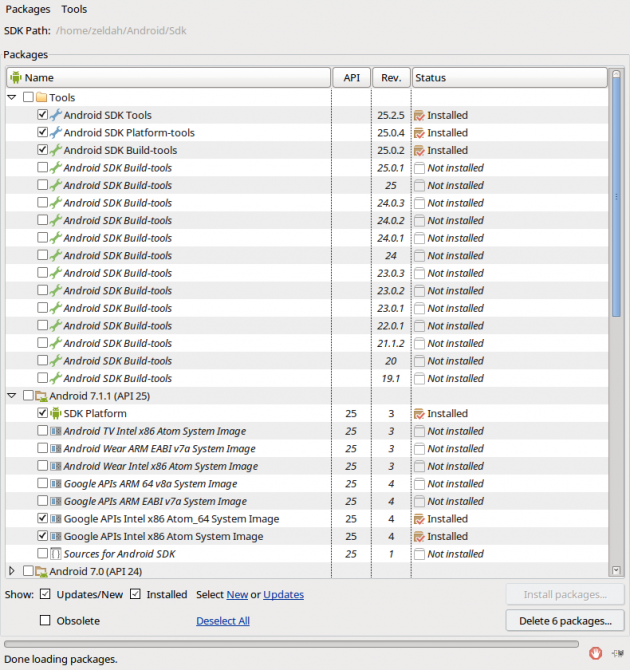Click wrench icon of Build-tools 24.0.1
630x670 pixels.
coord(56,238)
